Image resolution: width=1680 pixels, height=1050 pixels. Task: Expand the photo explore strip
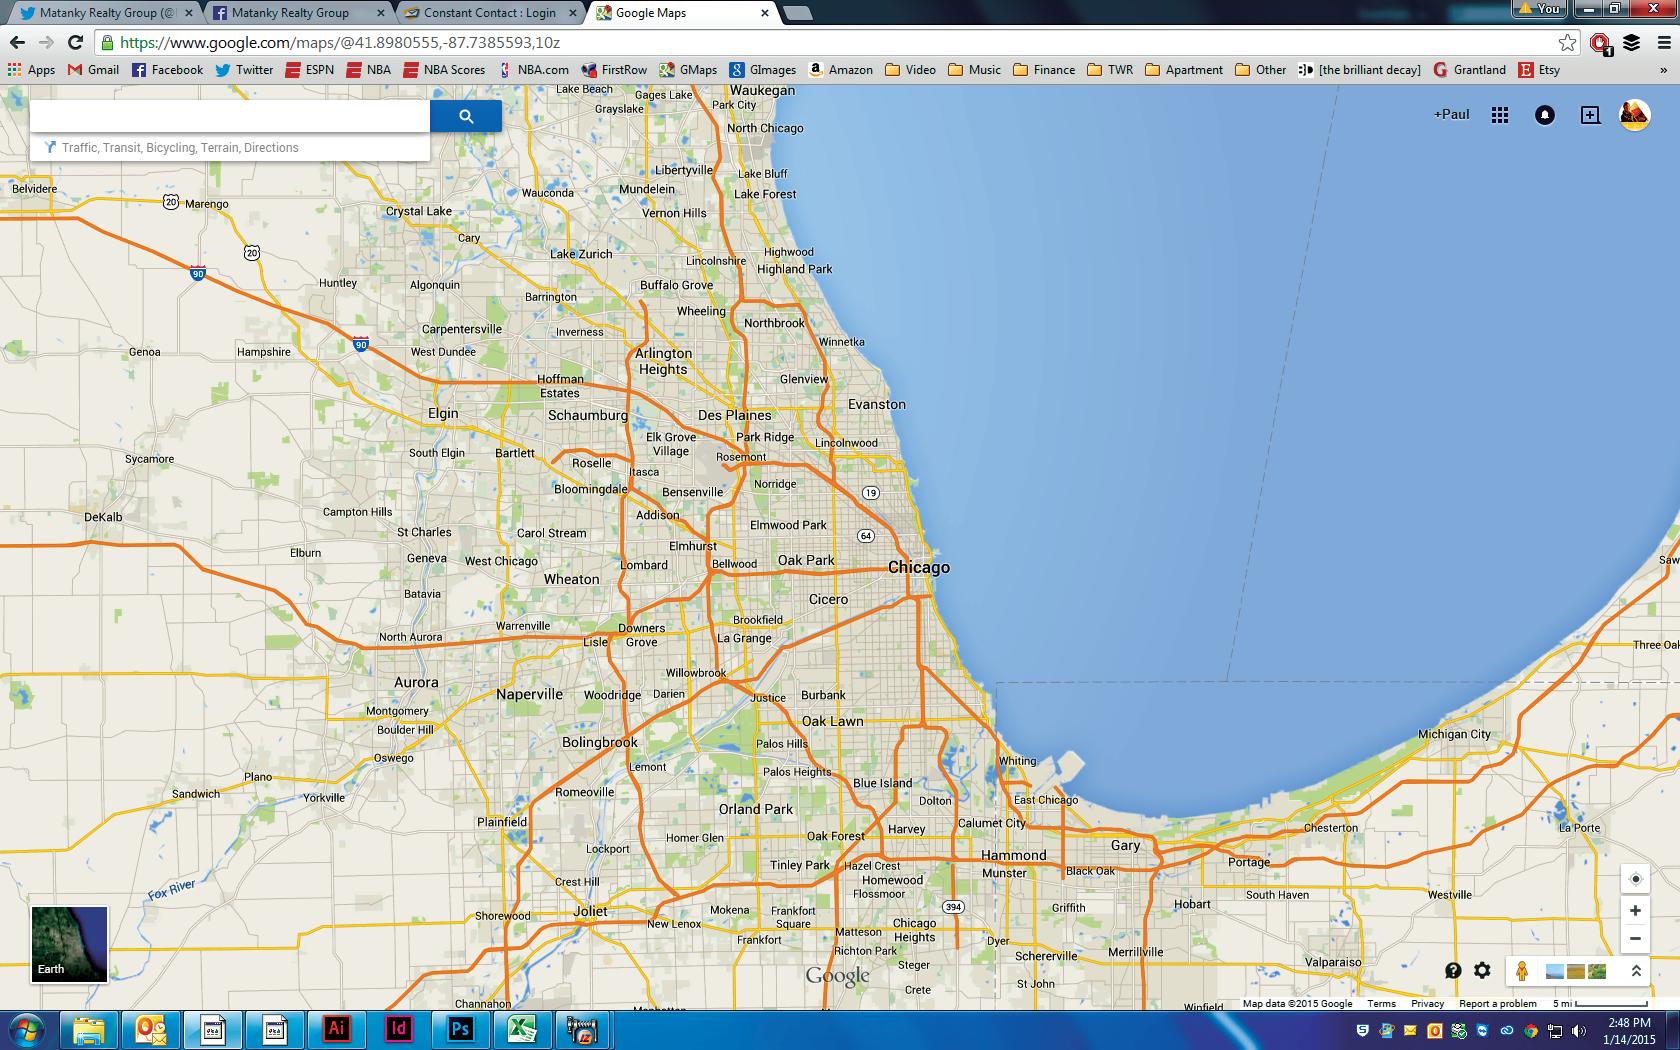coord(1636,970)
